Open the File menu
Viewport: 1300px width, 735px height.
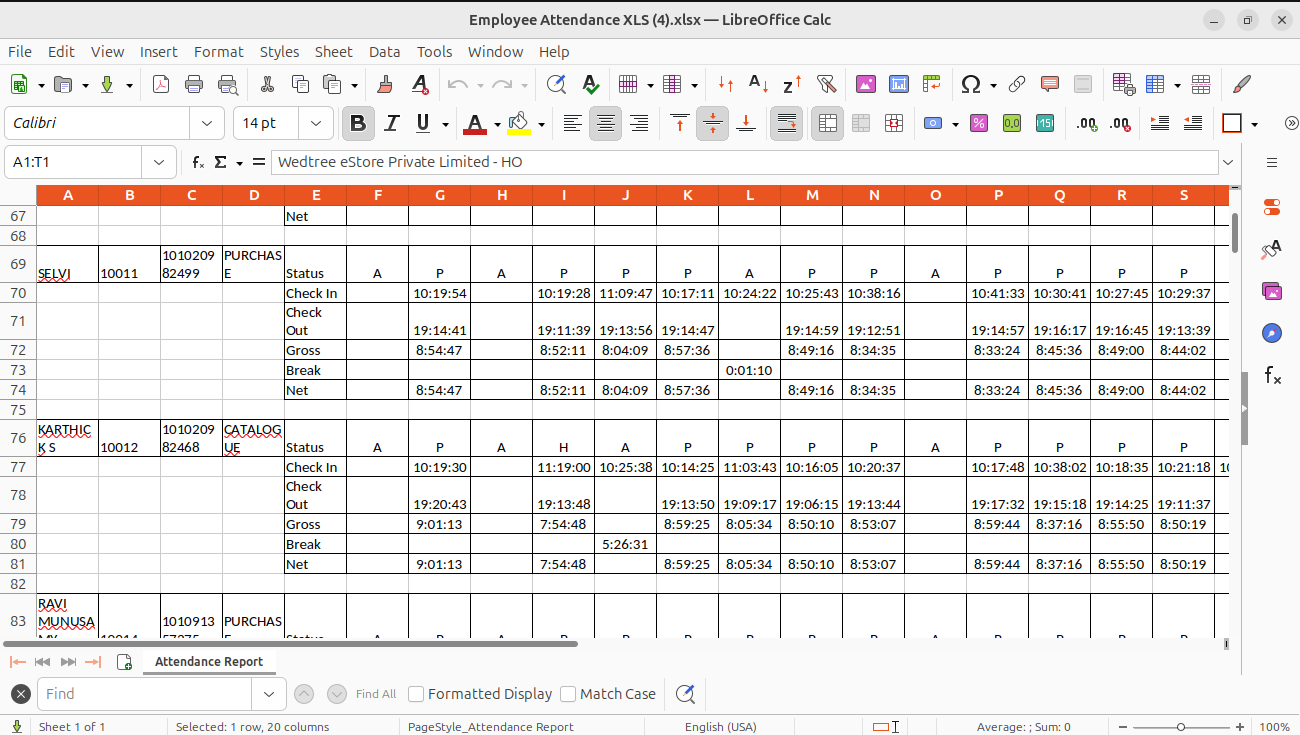coord(19,52)
